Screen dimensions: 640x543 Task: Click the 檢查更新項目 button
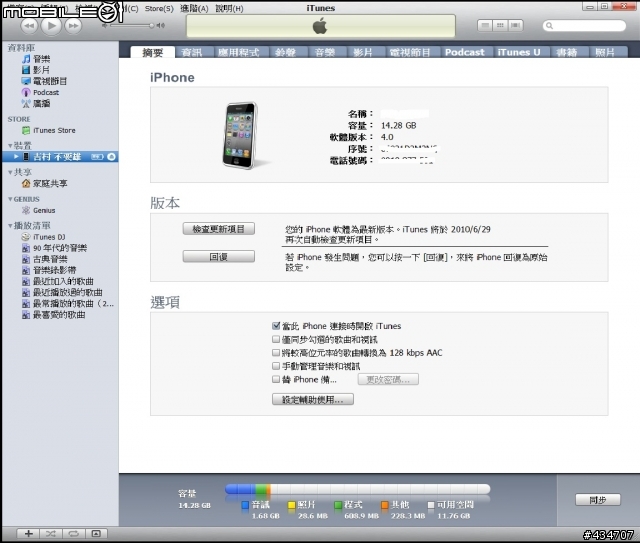click(x=218, y=229)
